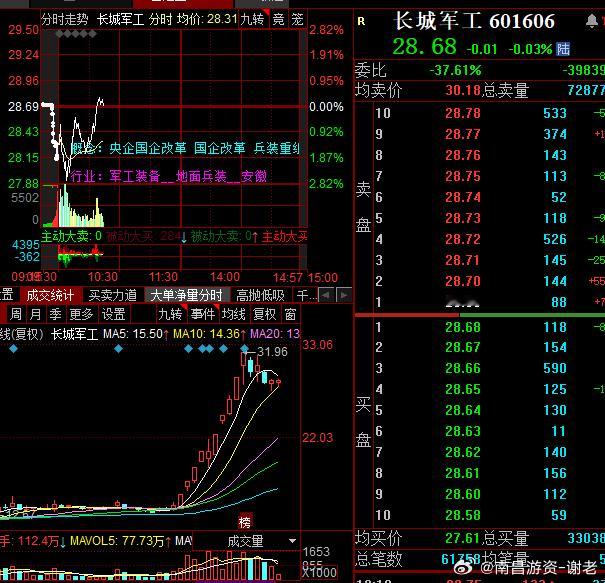Click the 10:30 time label on the intraday axis
The image size is (605, 583).
point(103,277)
